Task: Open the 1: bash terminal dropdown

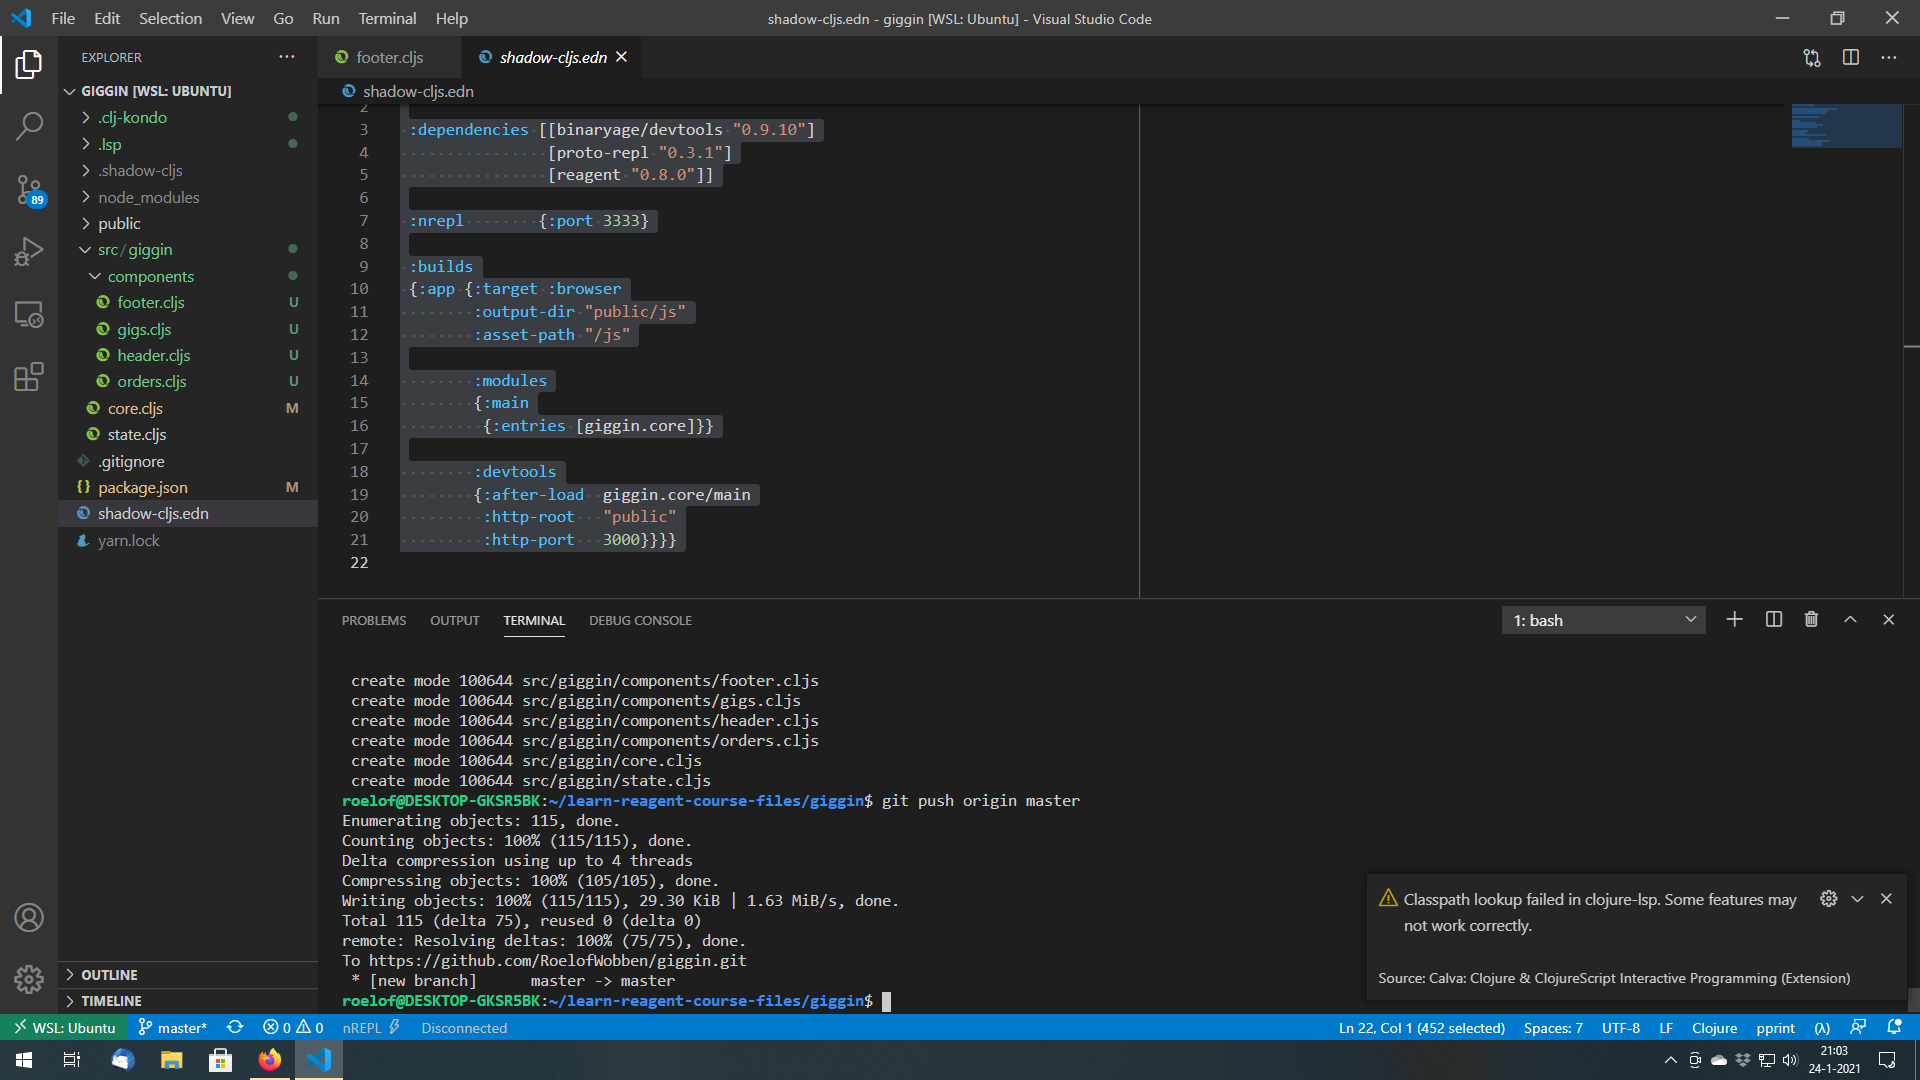Action: pos(1602,619)
